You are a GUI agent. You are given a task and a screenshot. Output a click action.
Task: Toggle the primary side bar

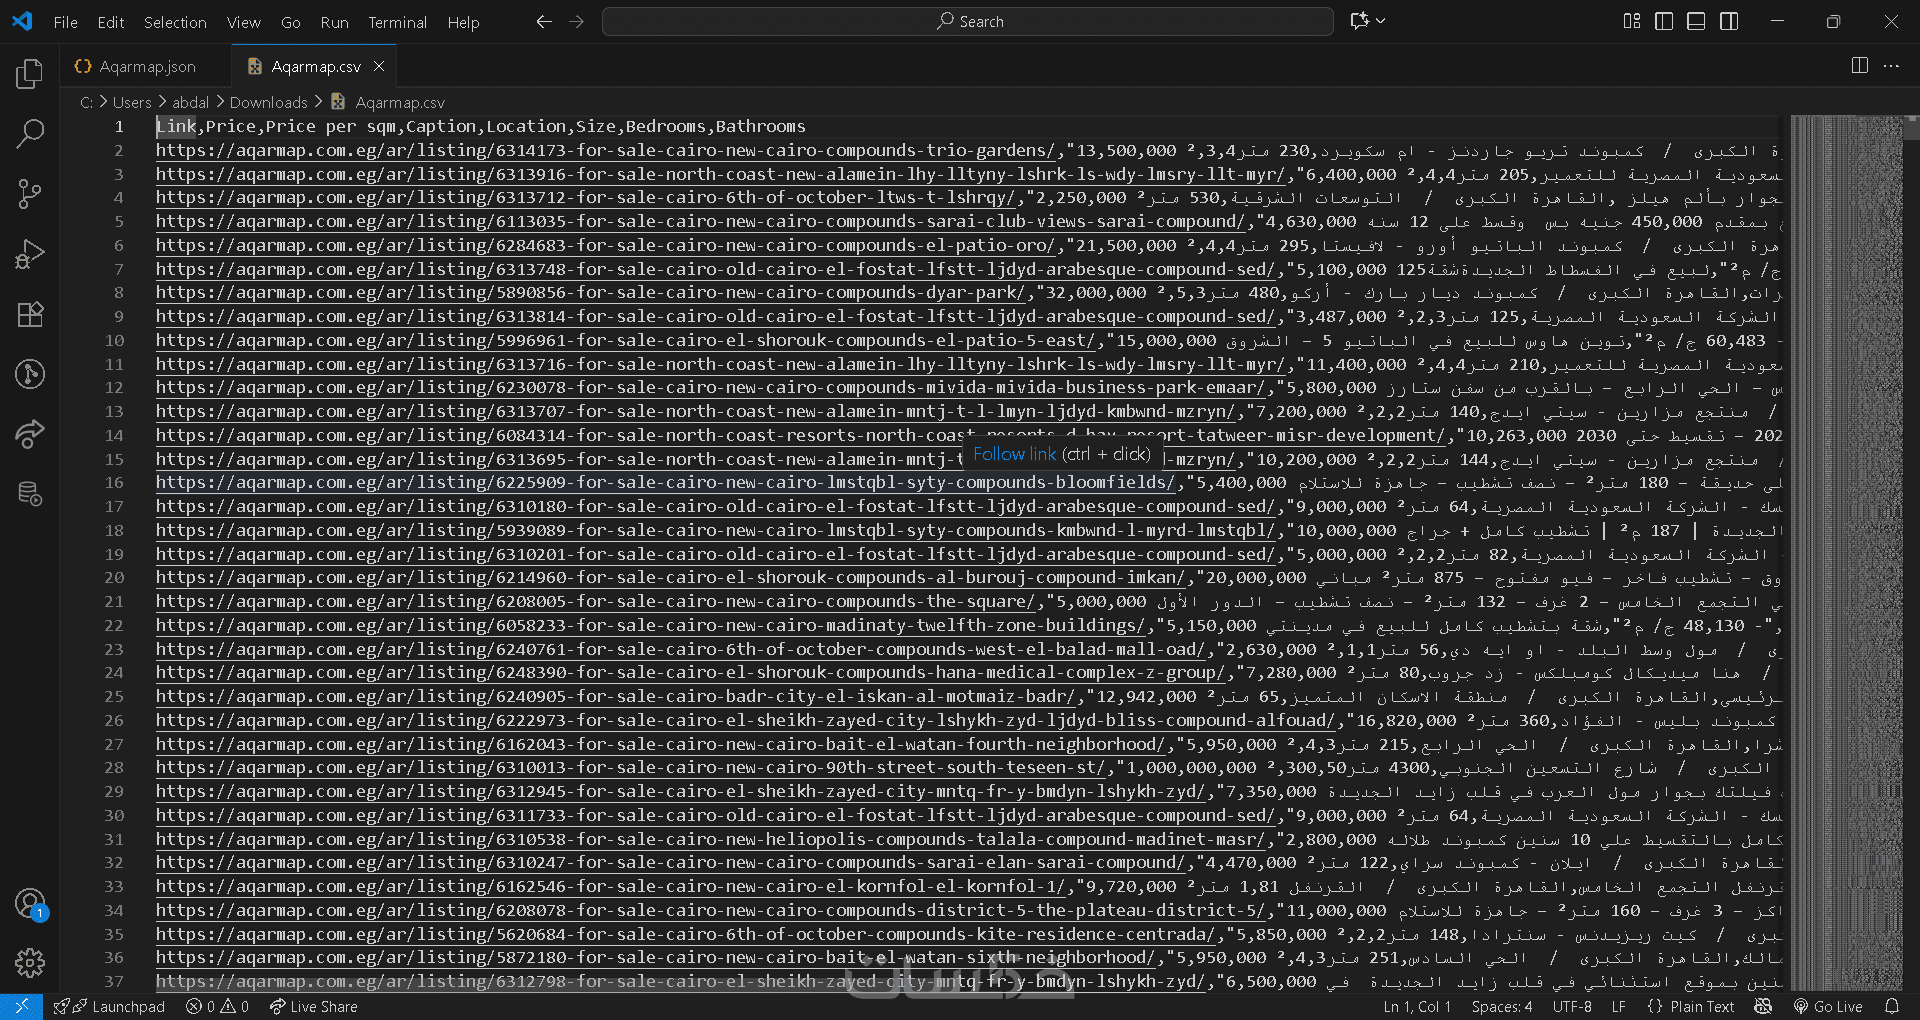pyautogui.click(x=1664, y=21)
